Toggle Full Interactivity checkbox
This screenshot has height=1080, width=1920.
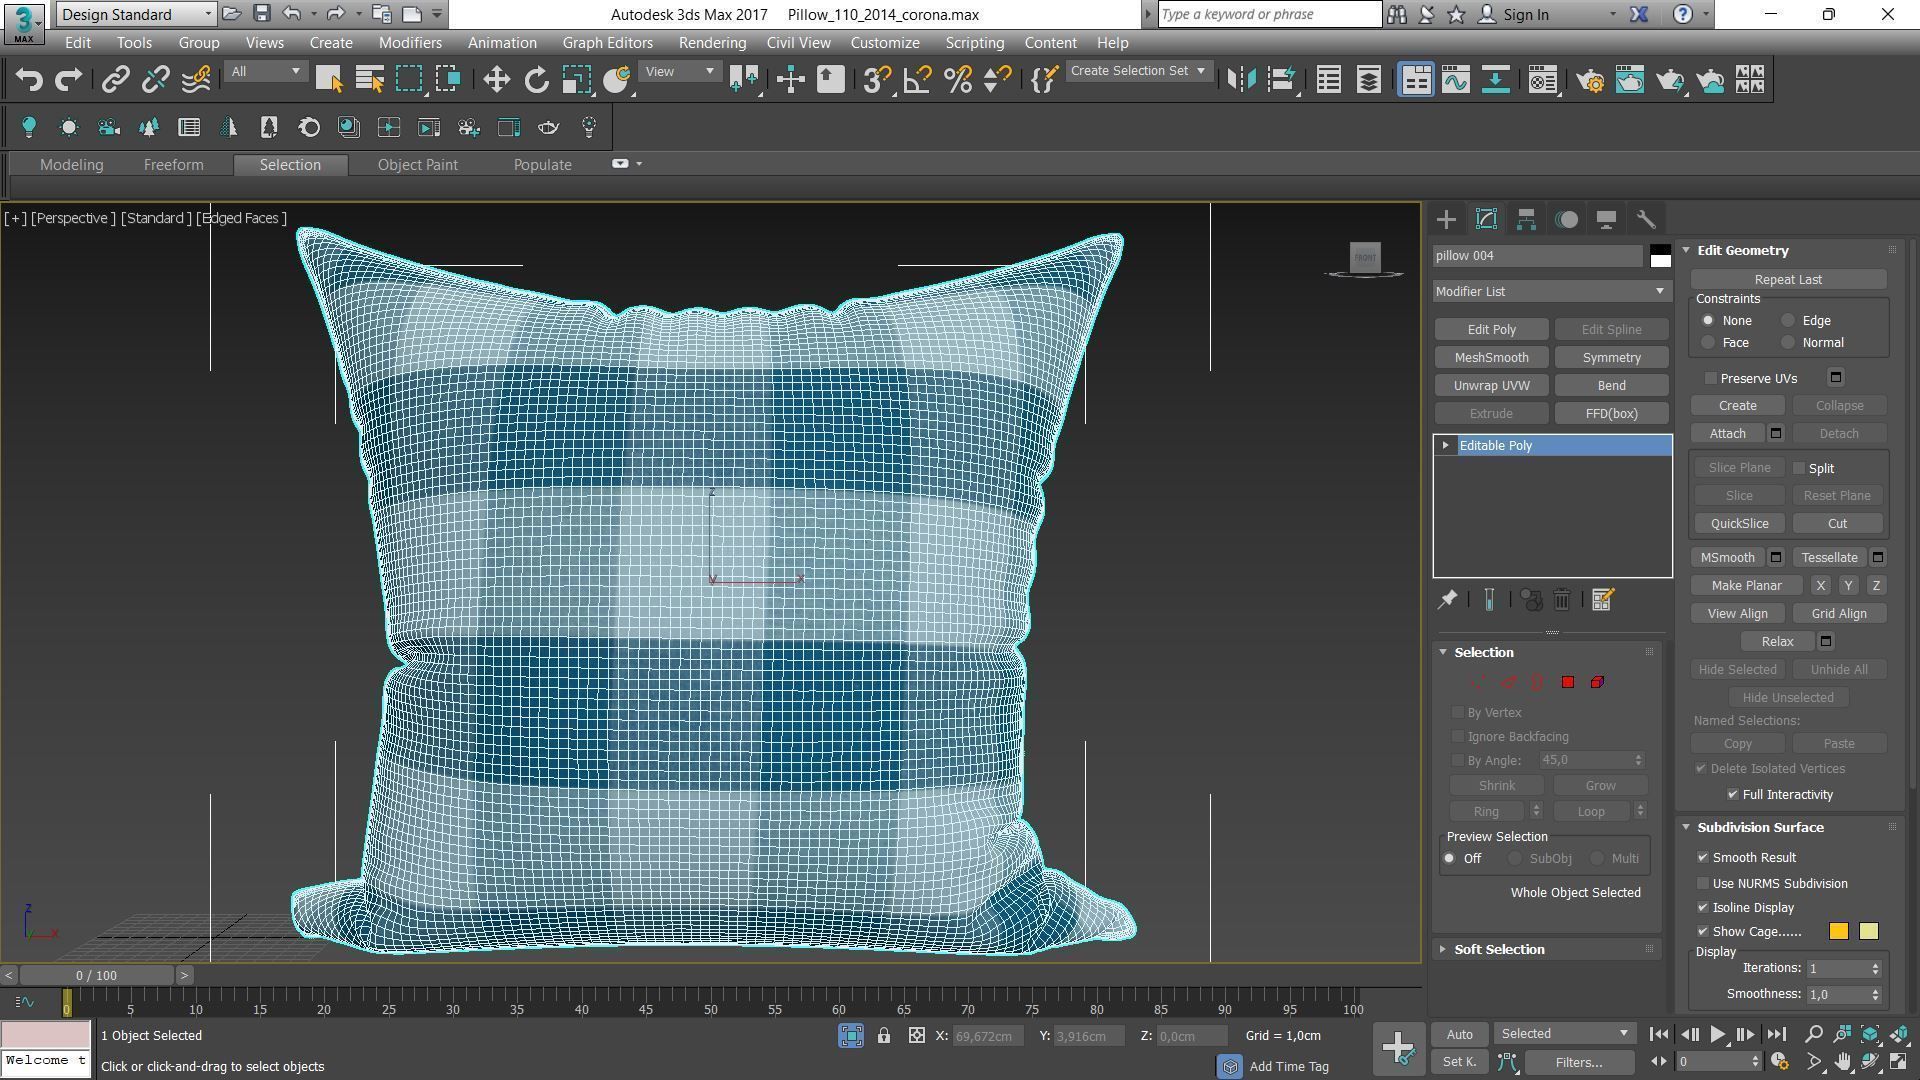[1733, 795]
